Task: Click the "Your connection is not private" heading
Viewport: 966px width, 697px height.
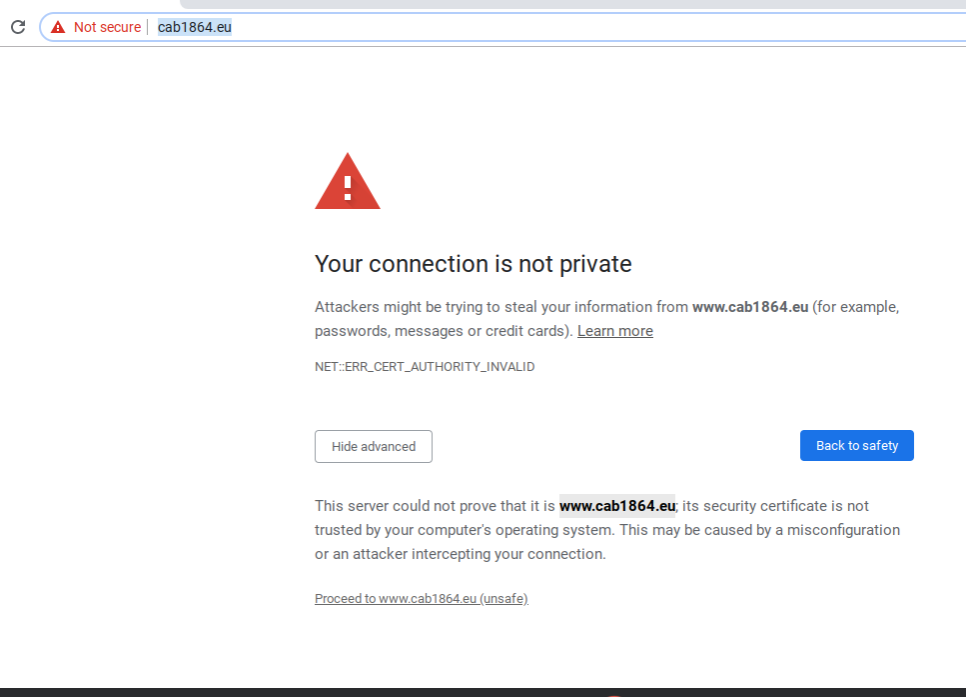Action: point(473,264)
